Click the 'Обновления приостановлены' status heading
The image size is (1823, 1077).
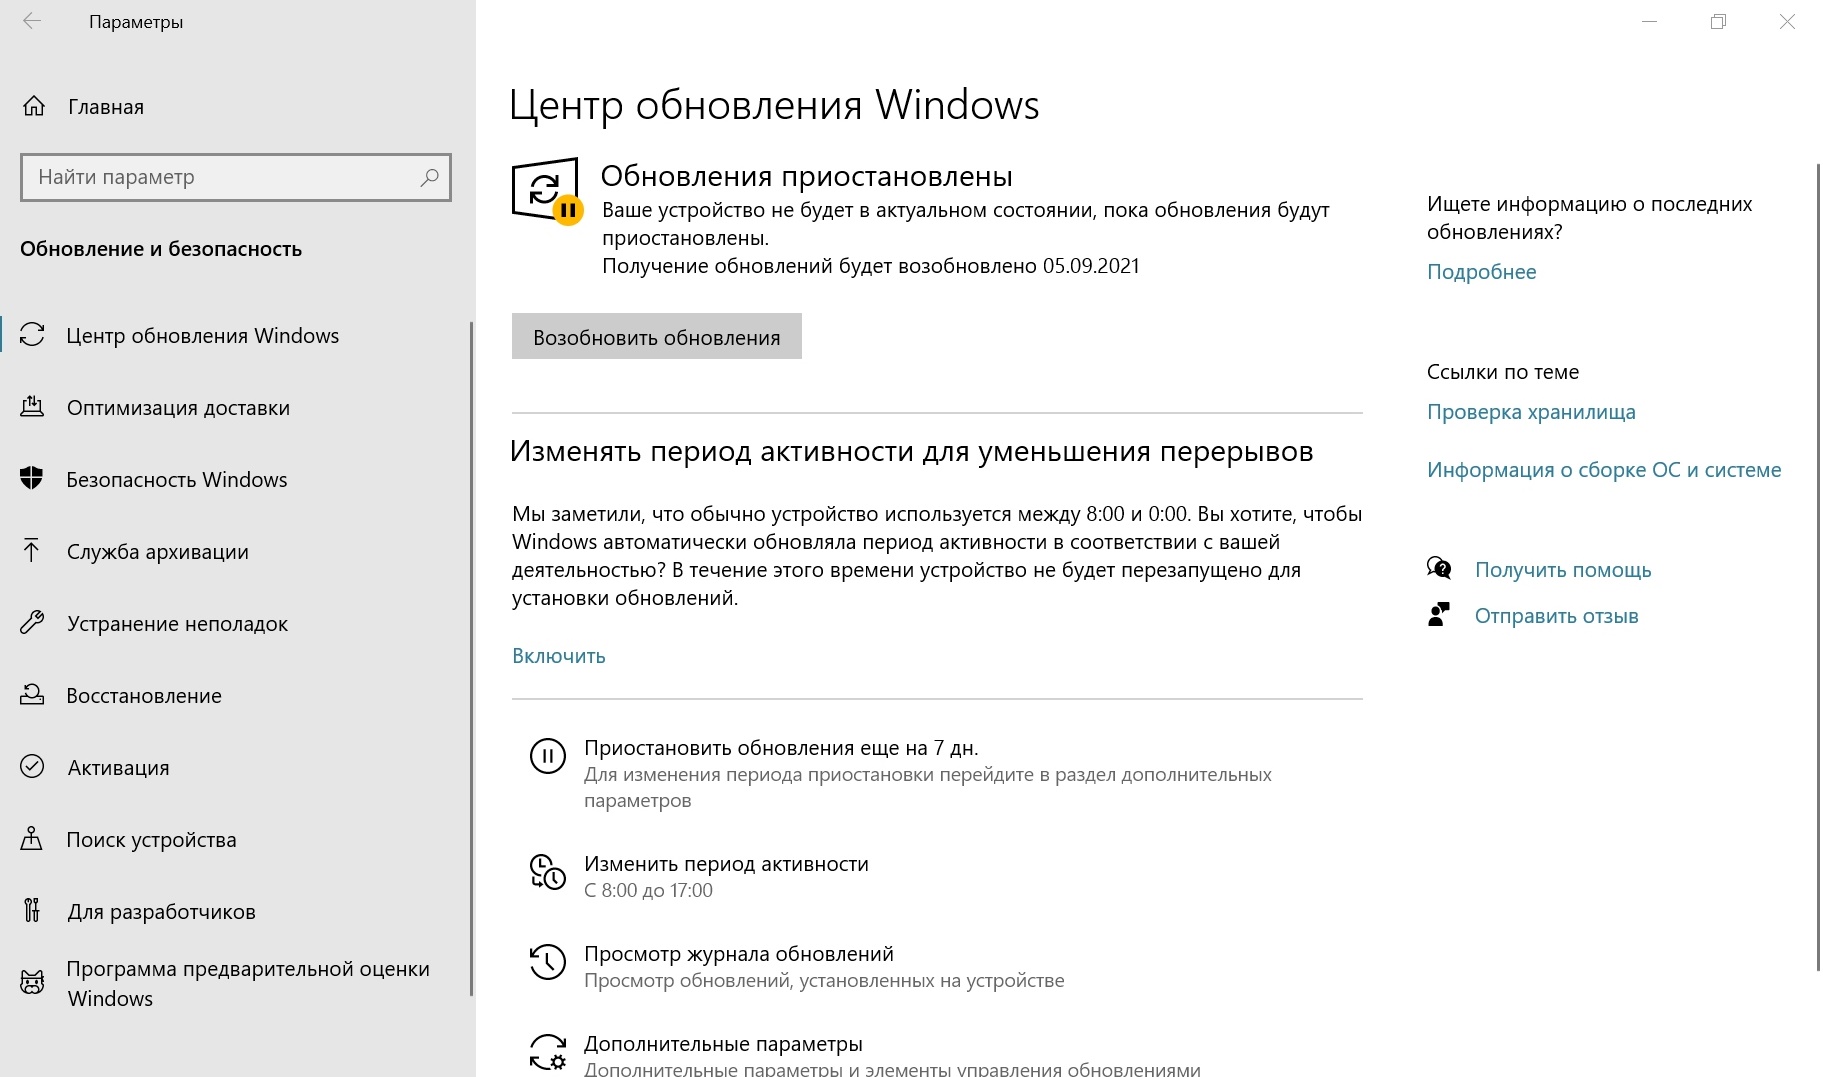coord(806,176)
